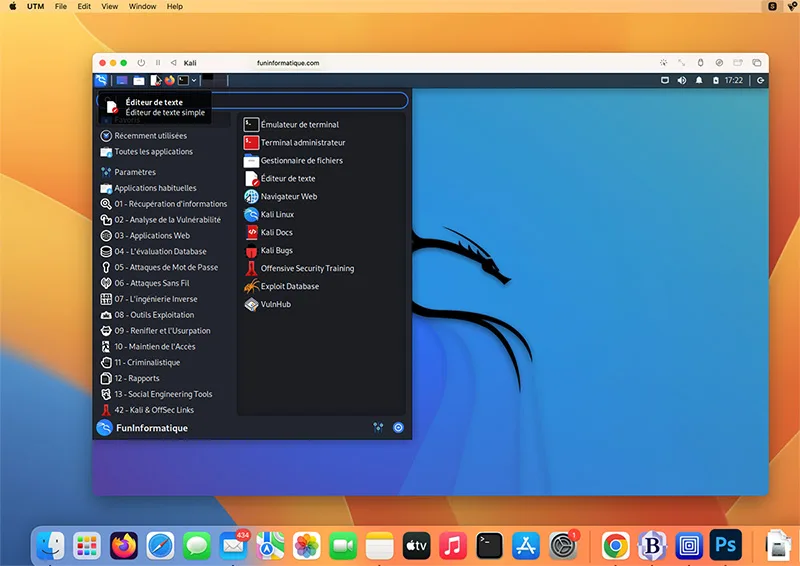Open the Kali dragon applications menu button

tap(101, 80)
